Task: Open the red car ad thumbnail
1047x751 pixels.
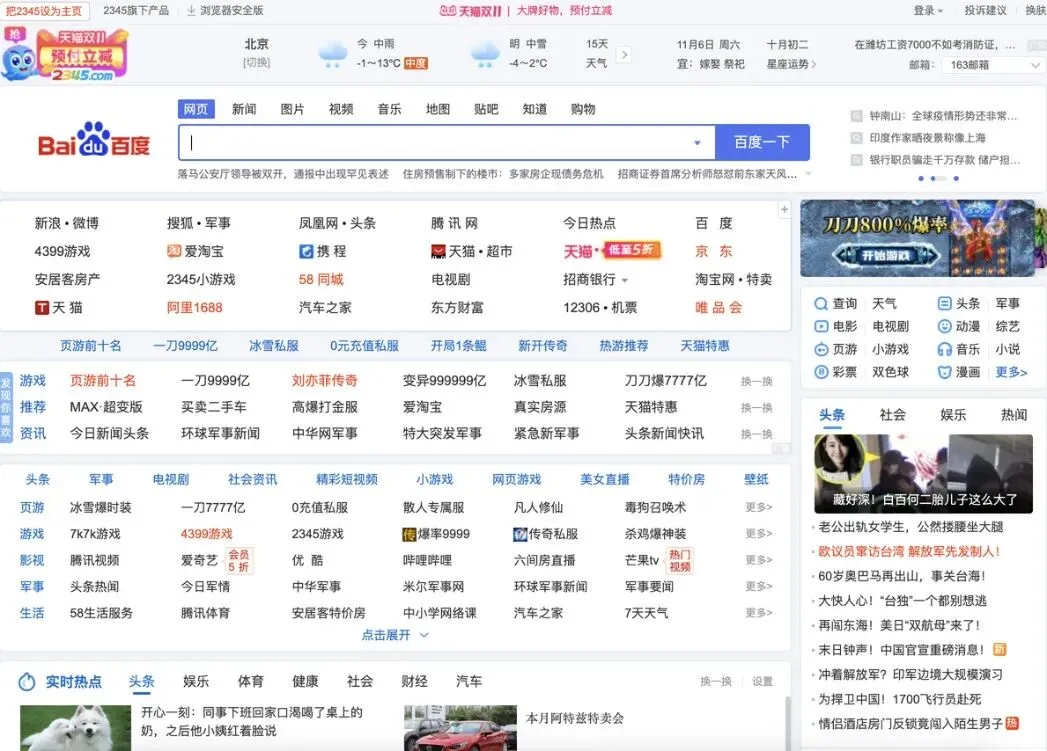Action: click(460, 728)
